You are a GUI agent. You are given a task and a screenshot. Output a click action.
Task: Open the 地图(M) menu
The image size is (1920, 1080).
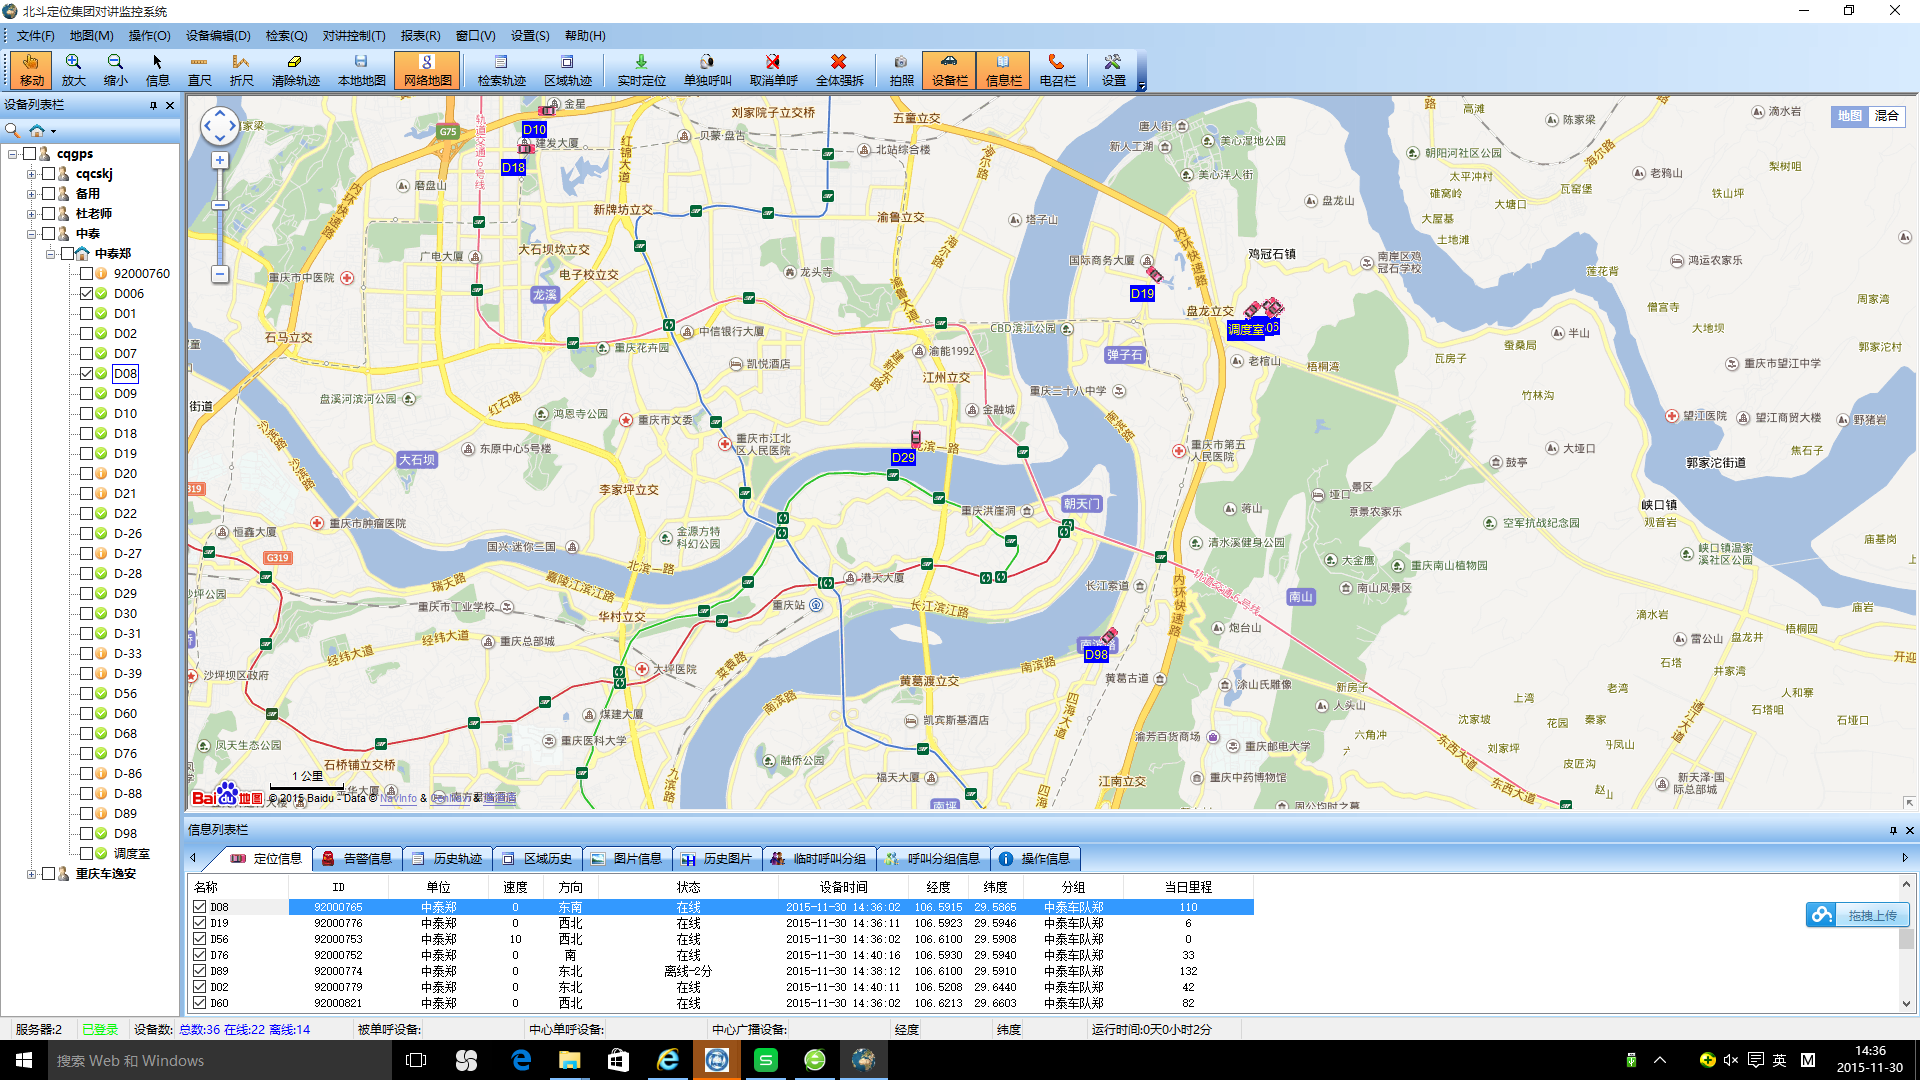pos(91,35)
